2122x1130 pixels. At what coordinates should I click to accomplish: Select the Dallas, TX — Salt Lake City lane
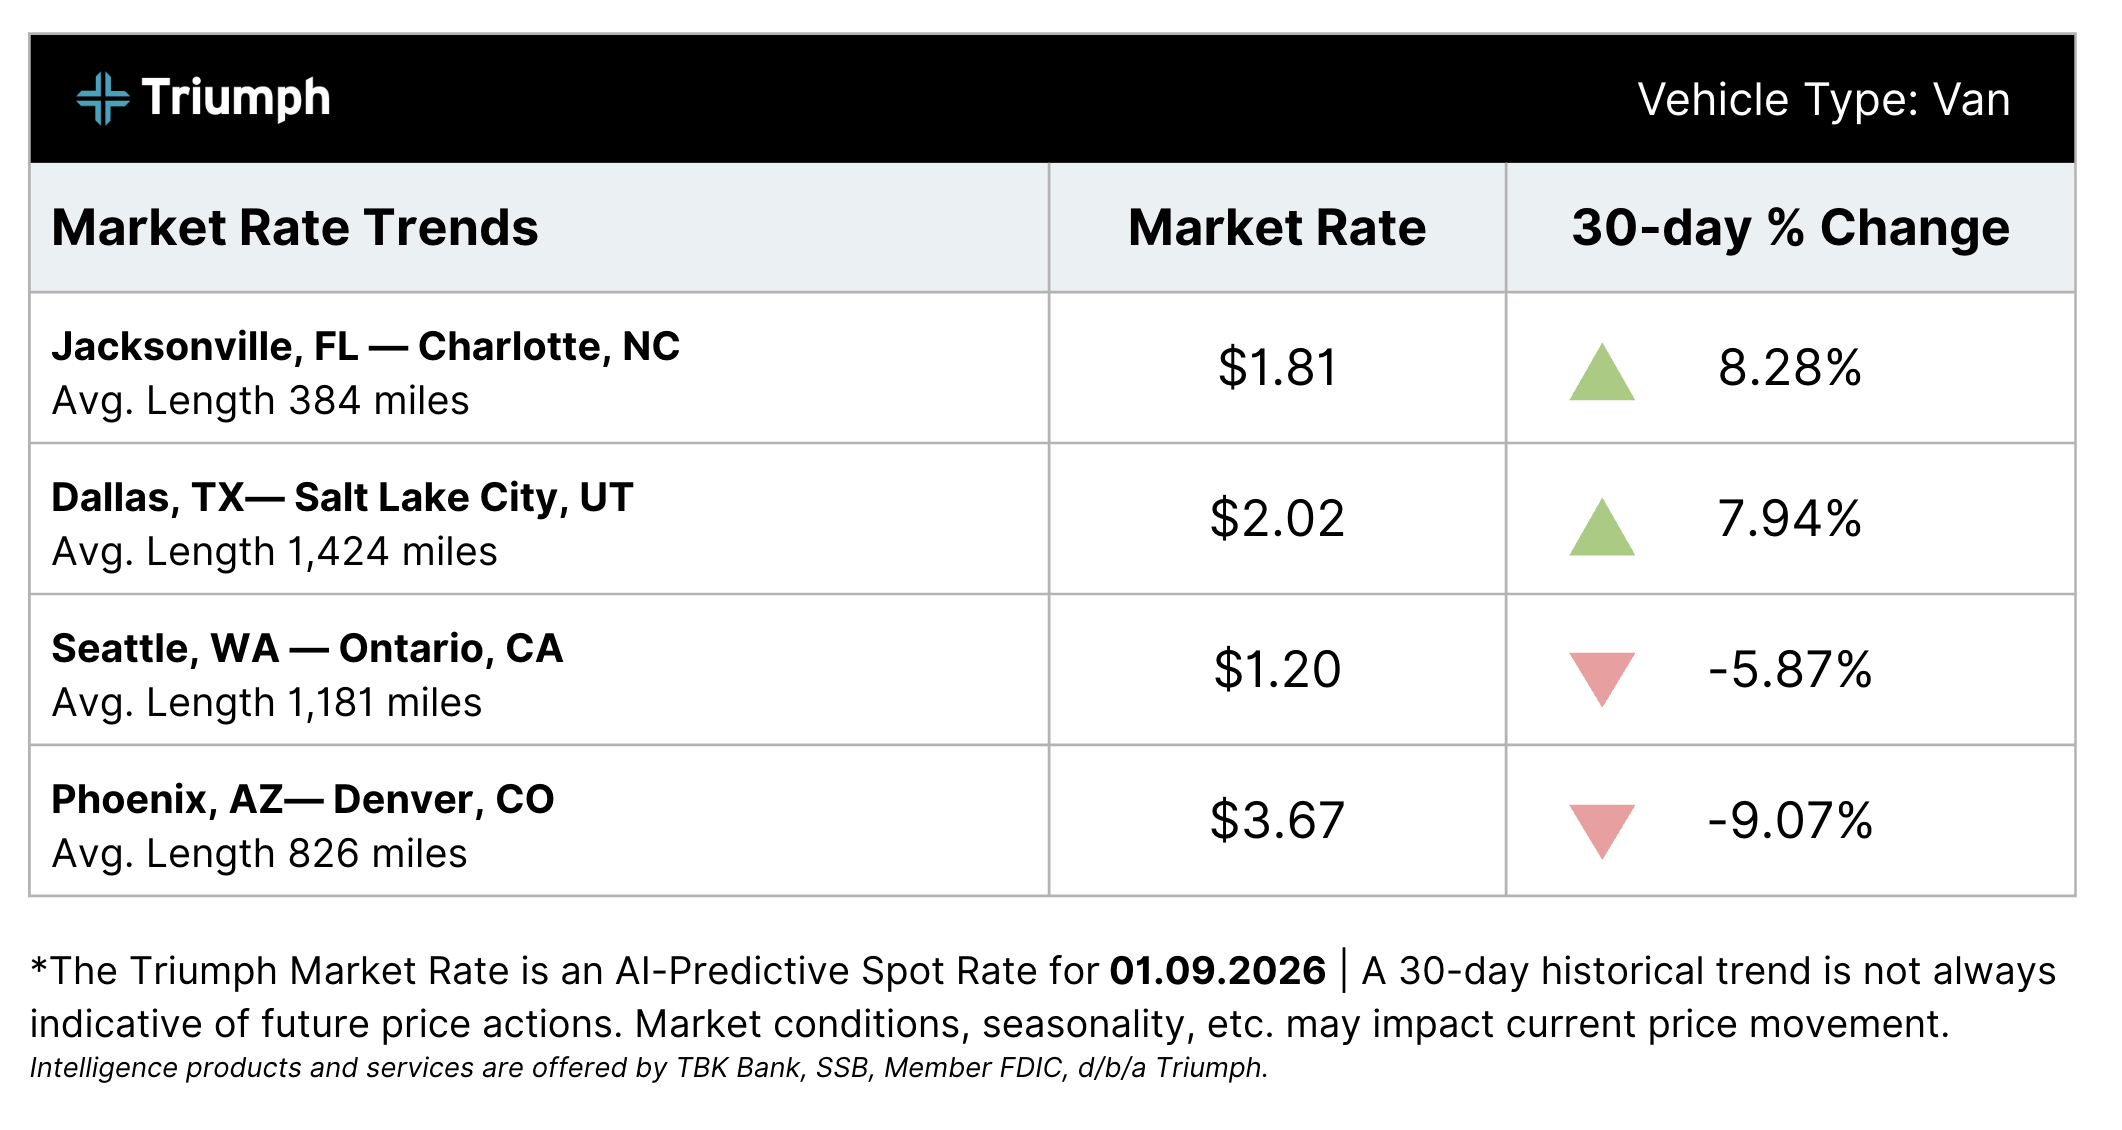(x=342, y=498)
